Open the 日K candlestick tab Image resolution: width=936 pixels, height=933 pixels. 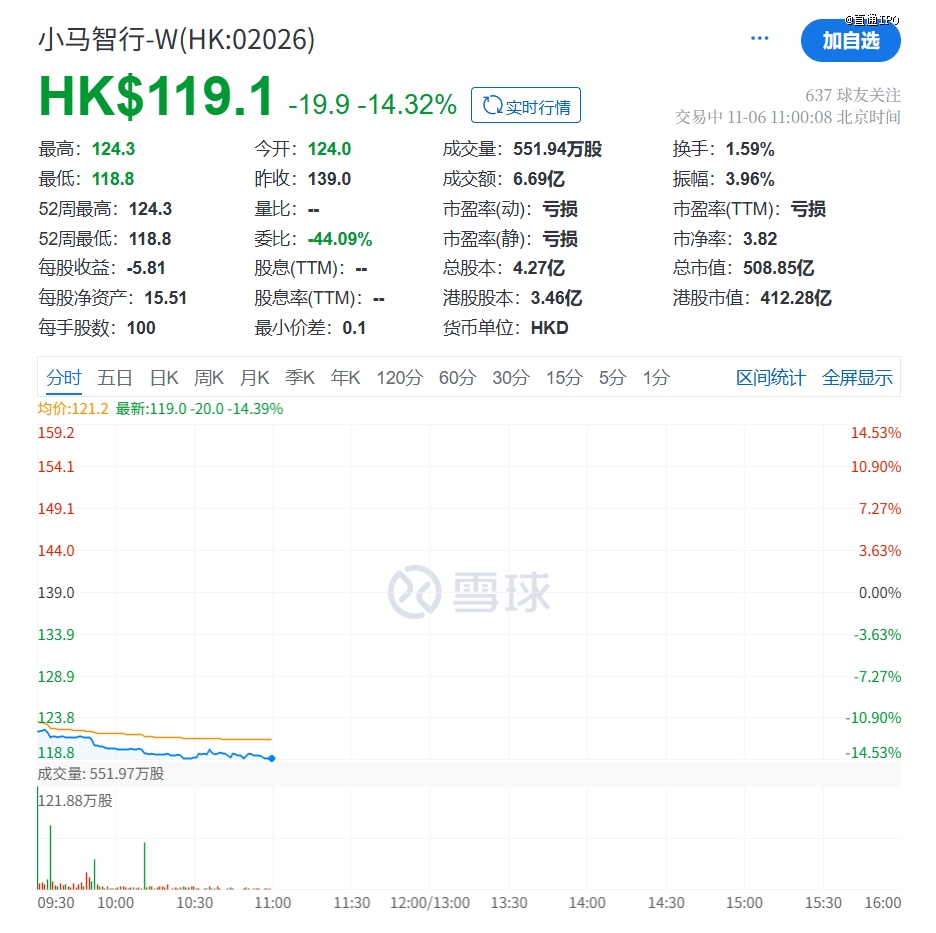(164, 378)
